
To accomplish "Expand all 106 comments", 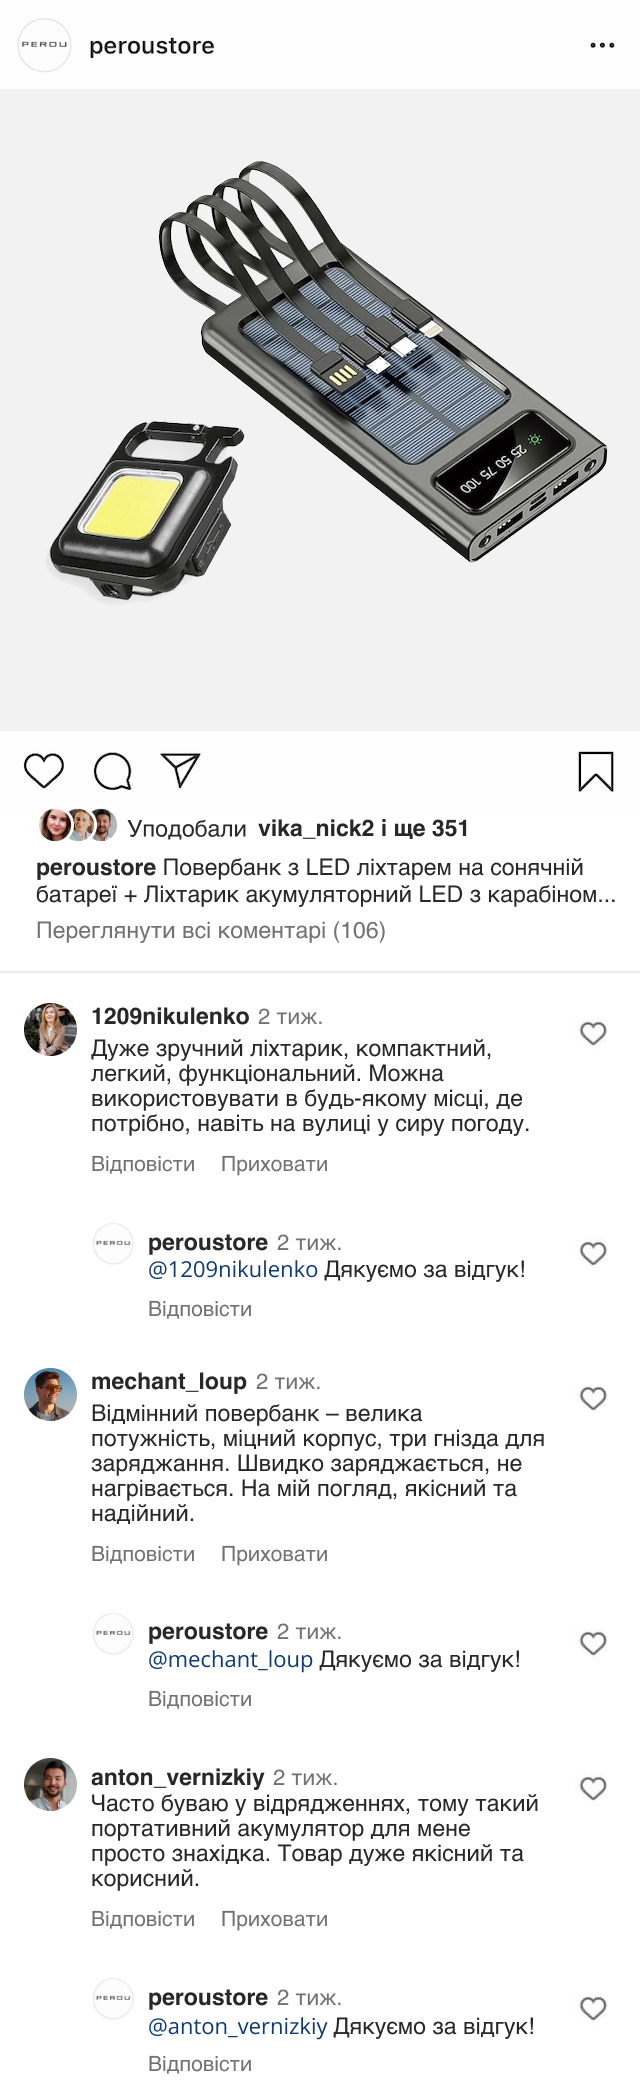I will pyautogui.click(x=210, y=931).
